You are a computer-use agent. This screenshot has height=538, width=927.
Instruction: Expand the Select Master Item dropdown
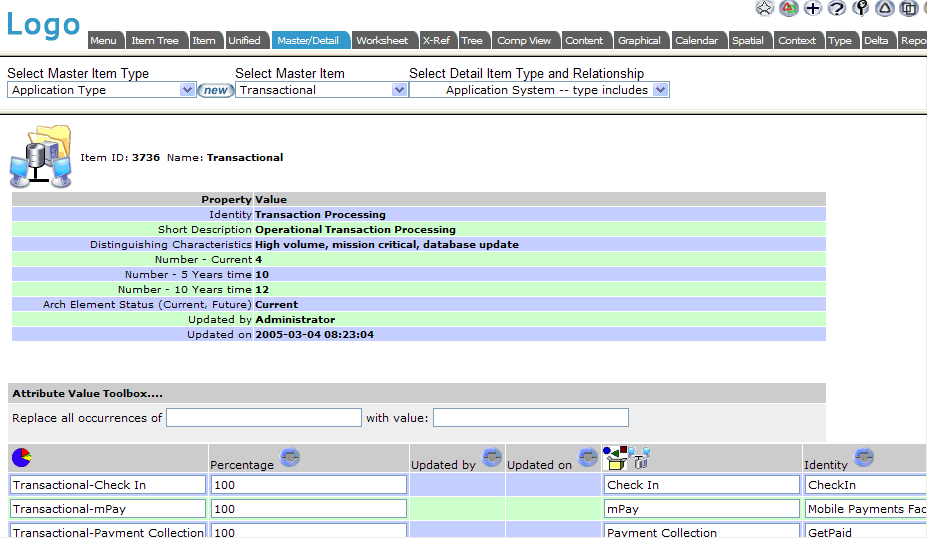[399, 90]
